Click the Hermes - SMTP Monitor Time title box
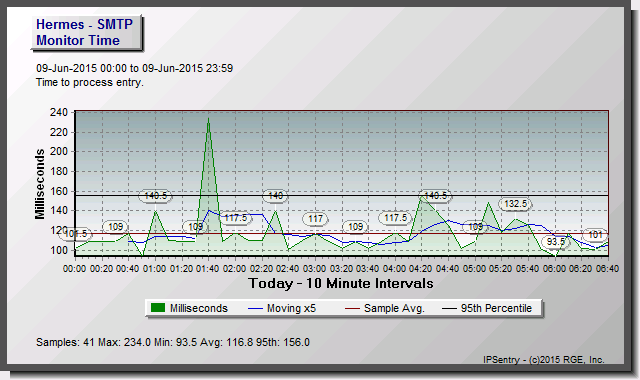The width and height of the screenshot is (640, 380). pyautogui.click(x=87, y=33)
